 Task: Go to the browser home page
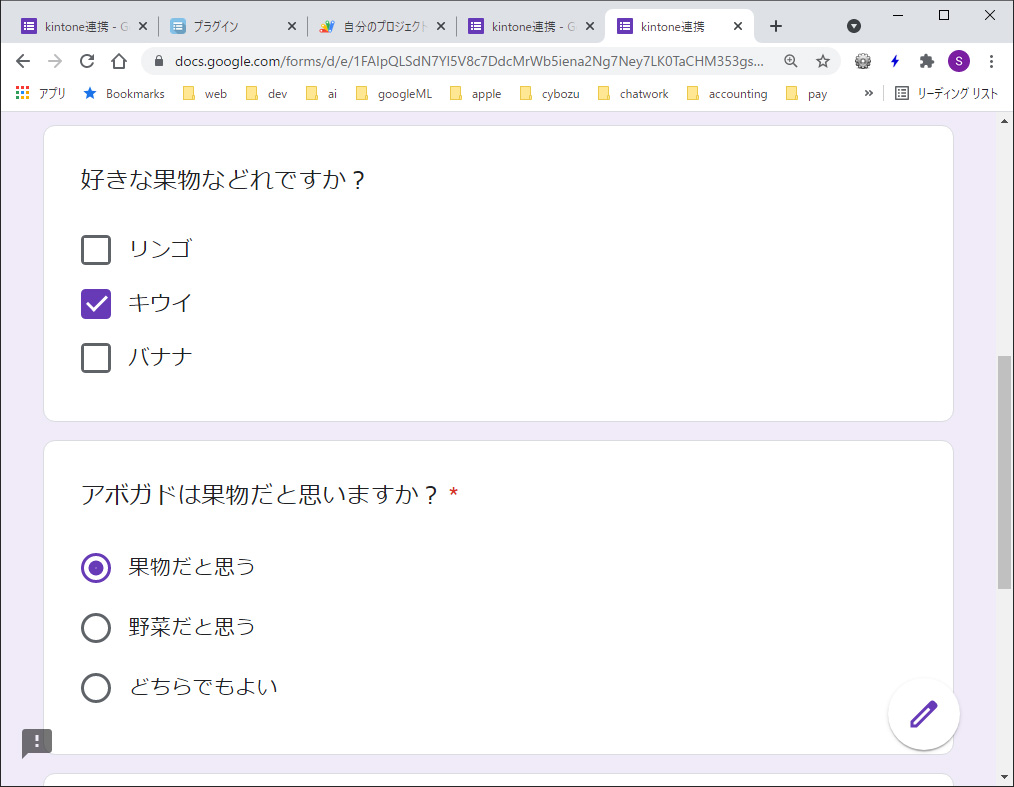(119, 61)
